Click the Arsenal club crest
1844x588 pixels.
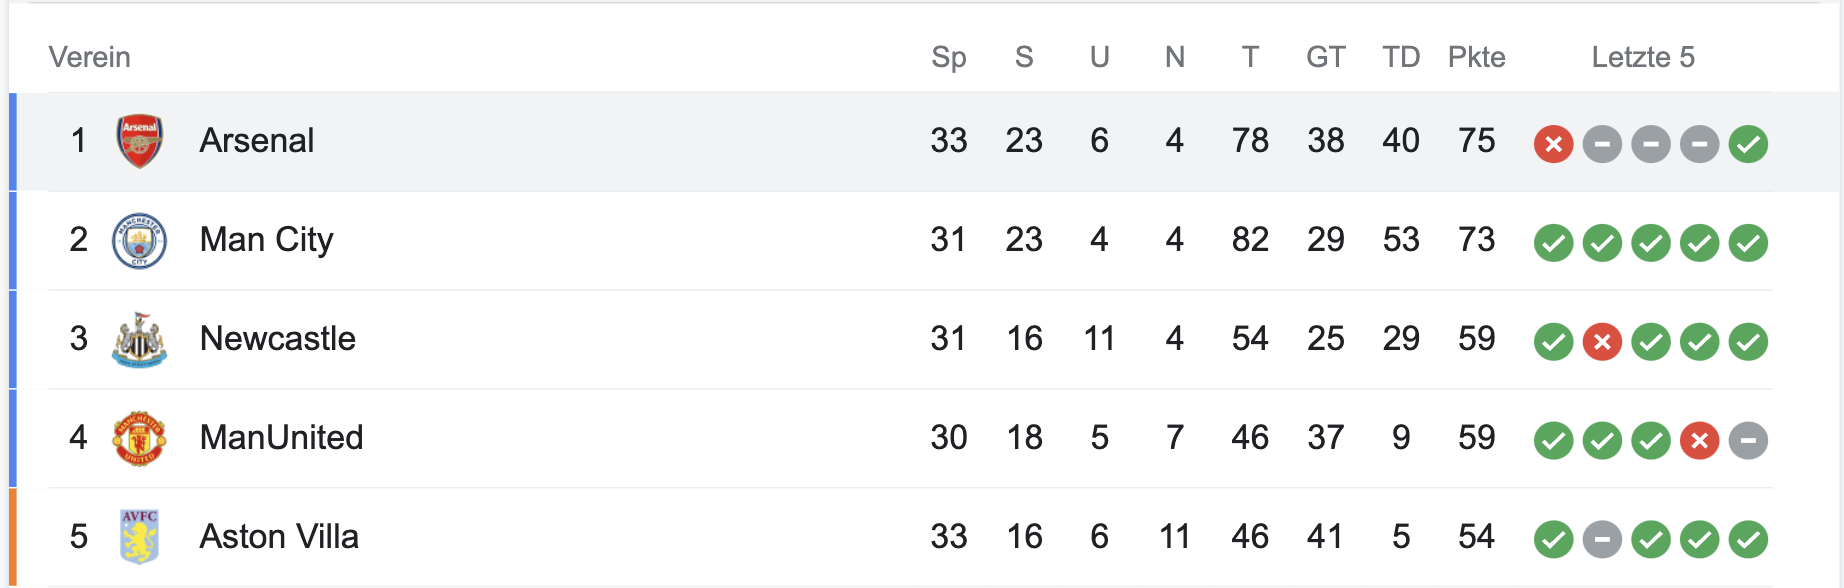[139, 141]
